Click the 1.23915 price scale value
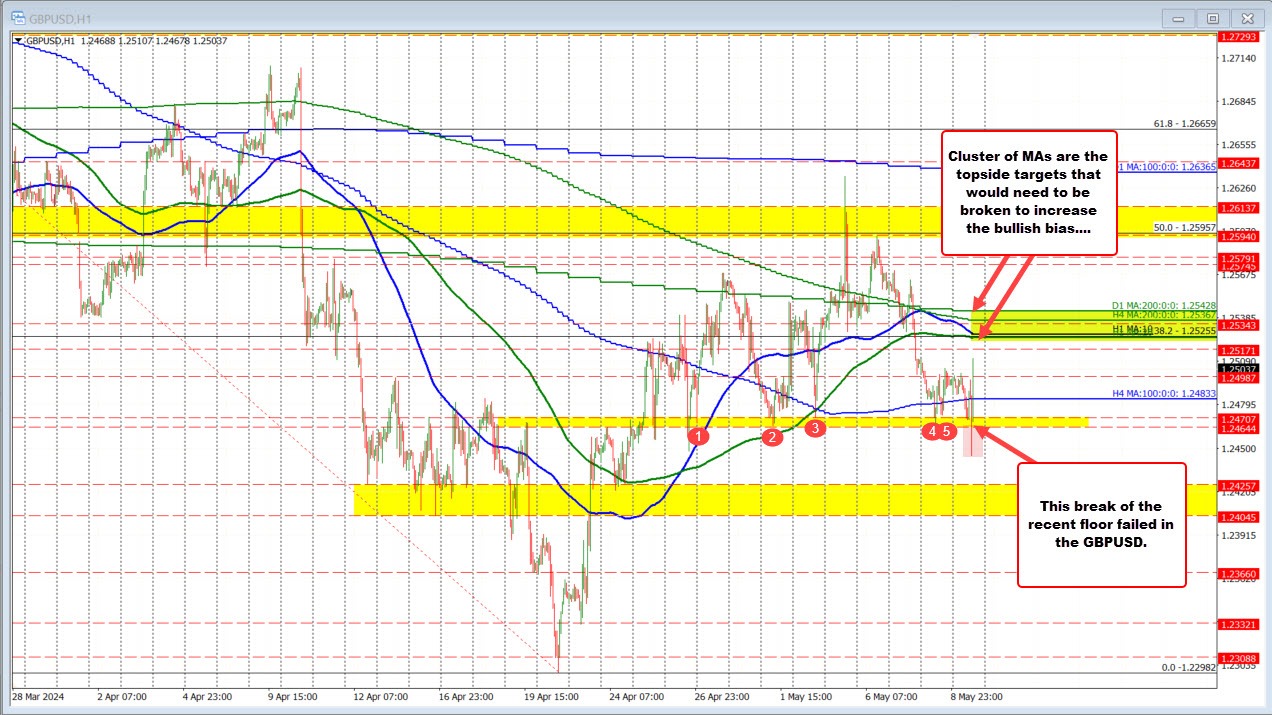Viewport: 1272px width, 715px height. pyautogui.click(x=1238, y=535)
